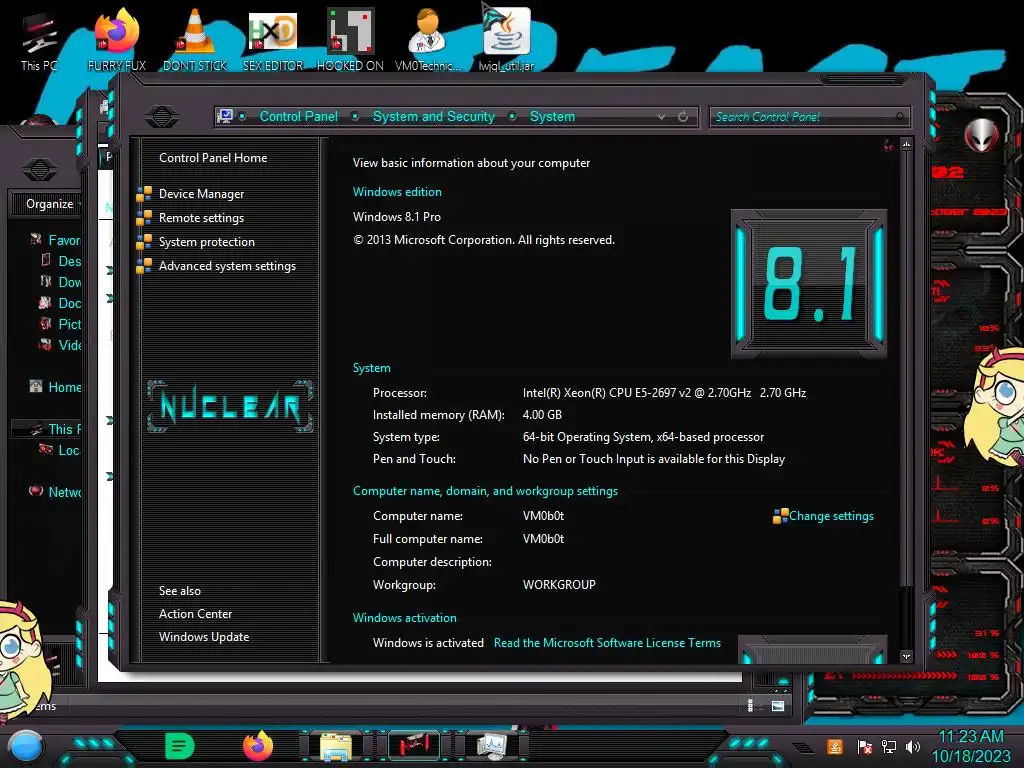Open Remote settings link

(x=201, y=218)
